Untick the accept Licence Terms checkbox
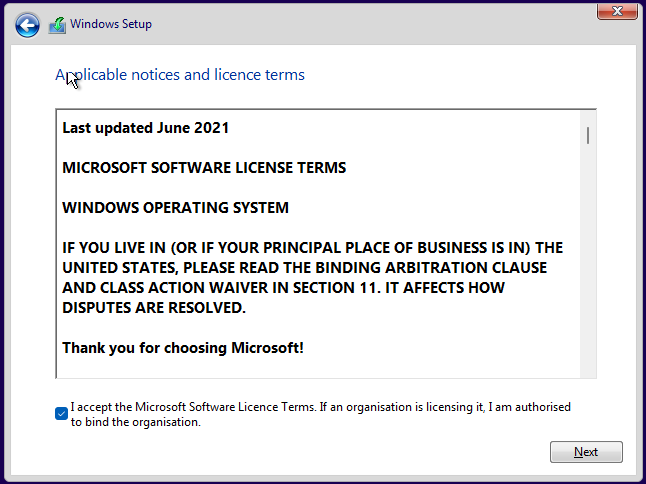646x484 pixels. (x=61, y=413)
